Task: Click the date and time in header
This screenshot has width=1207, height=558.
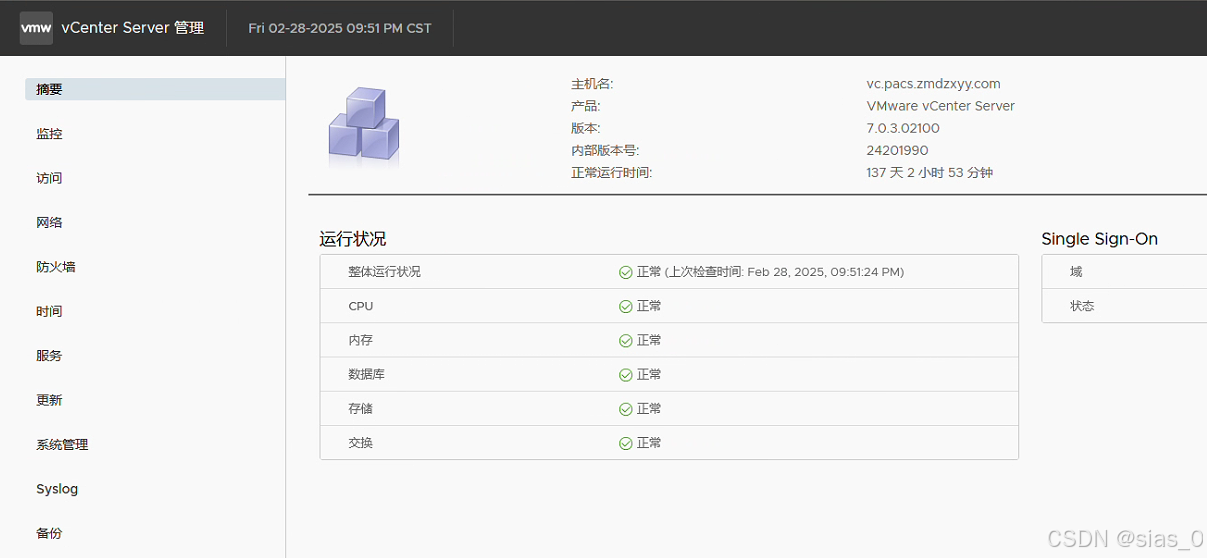Action: [340, 28]
